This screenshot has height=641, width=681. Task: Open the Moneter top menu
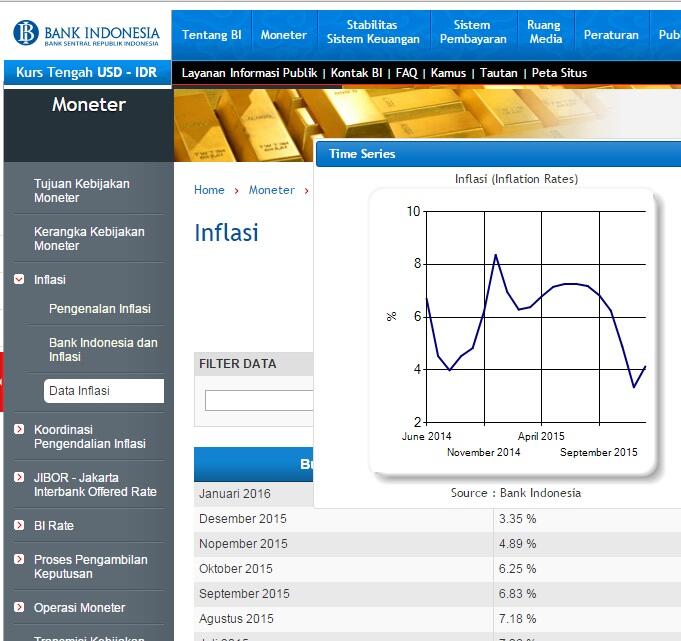[x=284, y=35]
